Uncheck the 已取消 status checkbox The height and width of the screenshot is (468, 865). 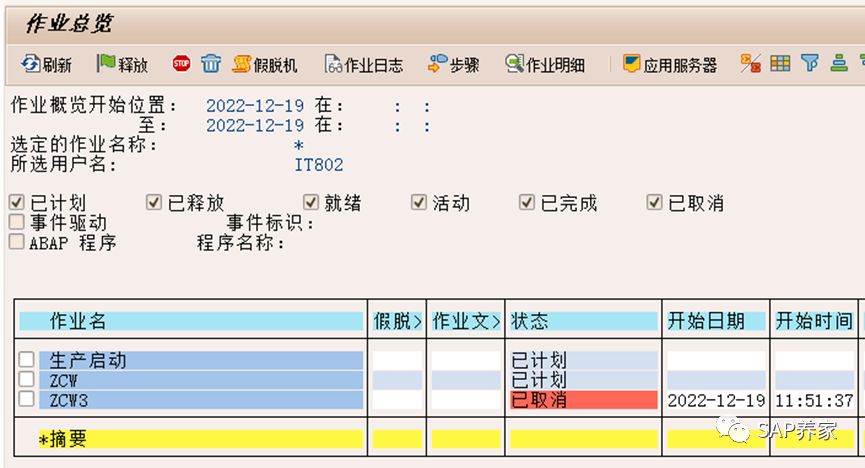pyautogui.click(x=654, y=203)
